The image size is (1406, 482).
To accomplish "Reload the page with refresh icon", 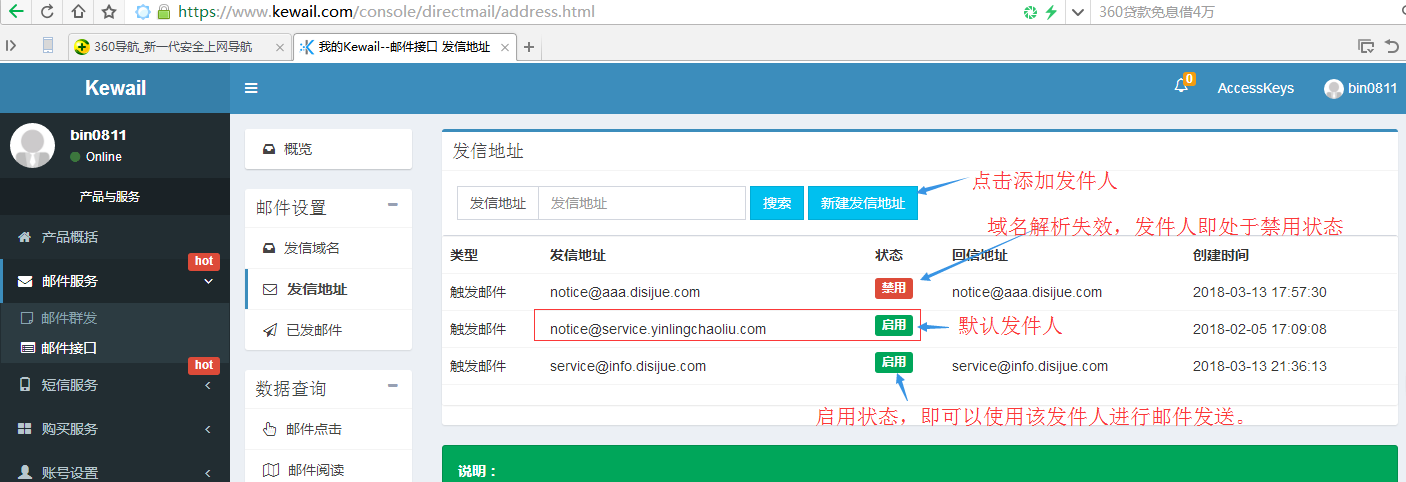I will (x=47, y=12).
